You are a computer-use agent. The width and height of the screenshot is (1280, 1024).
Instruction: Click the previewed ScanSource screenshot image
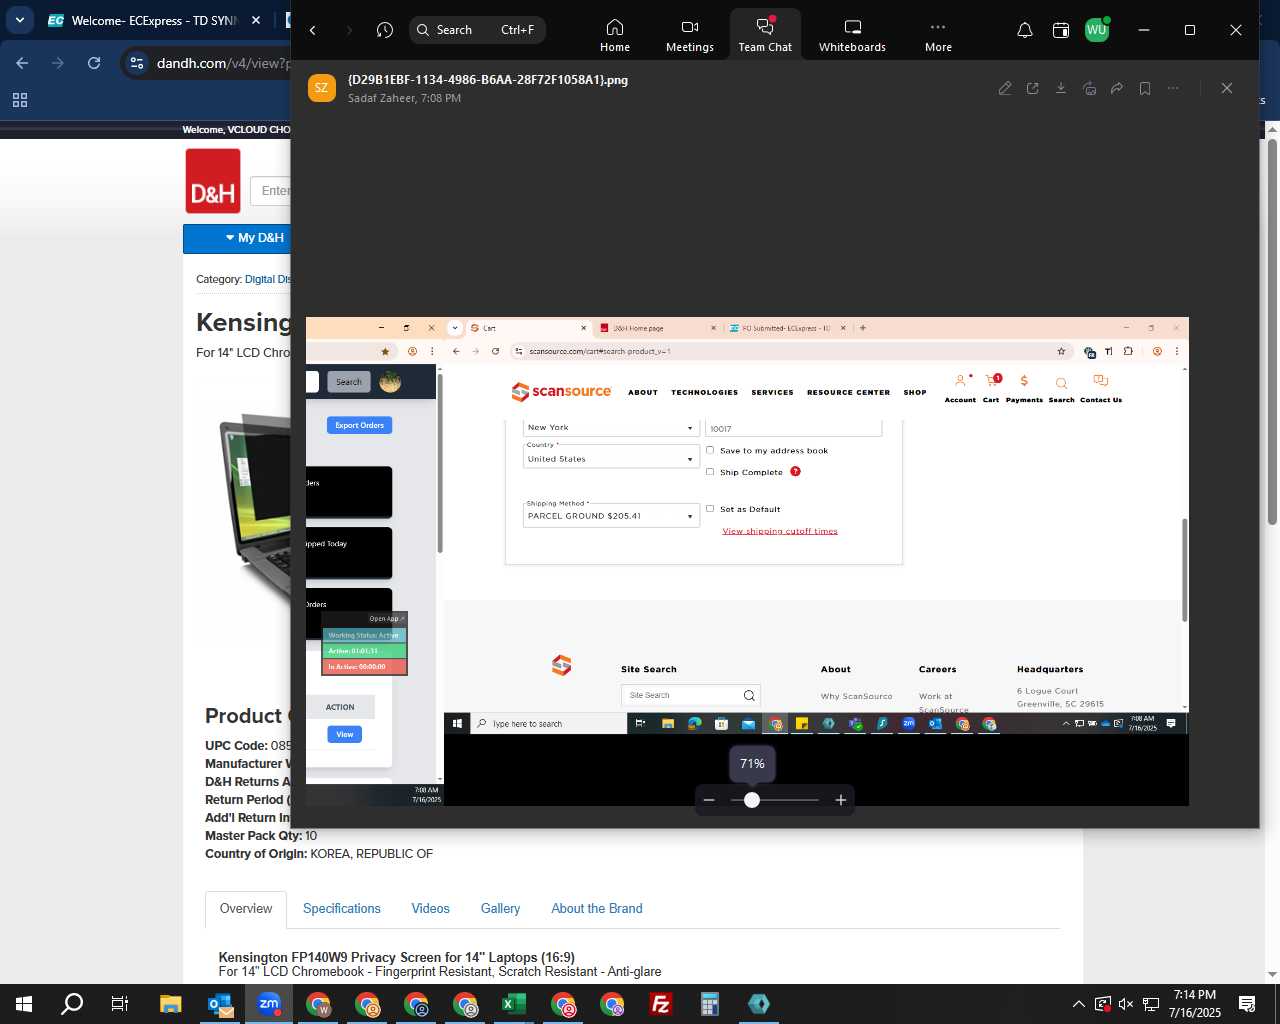(x=747, y=561)
